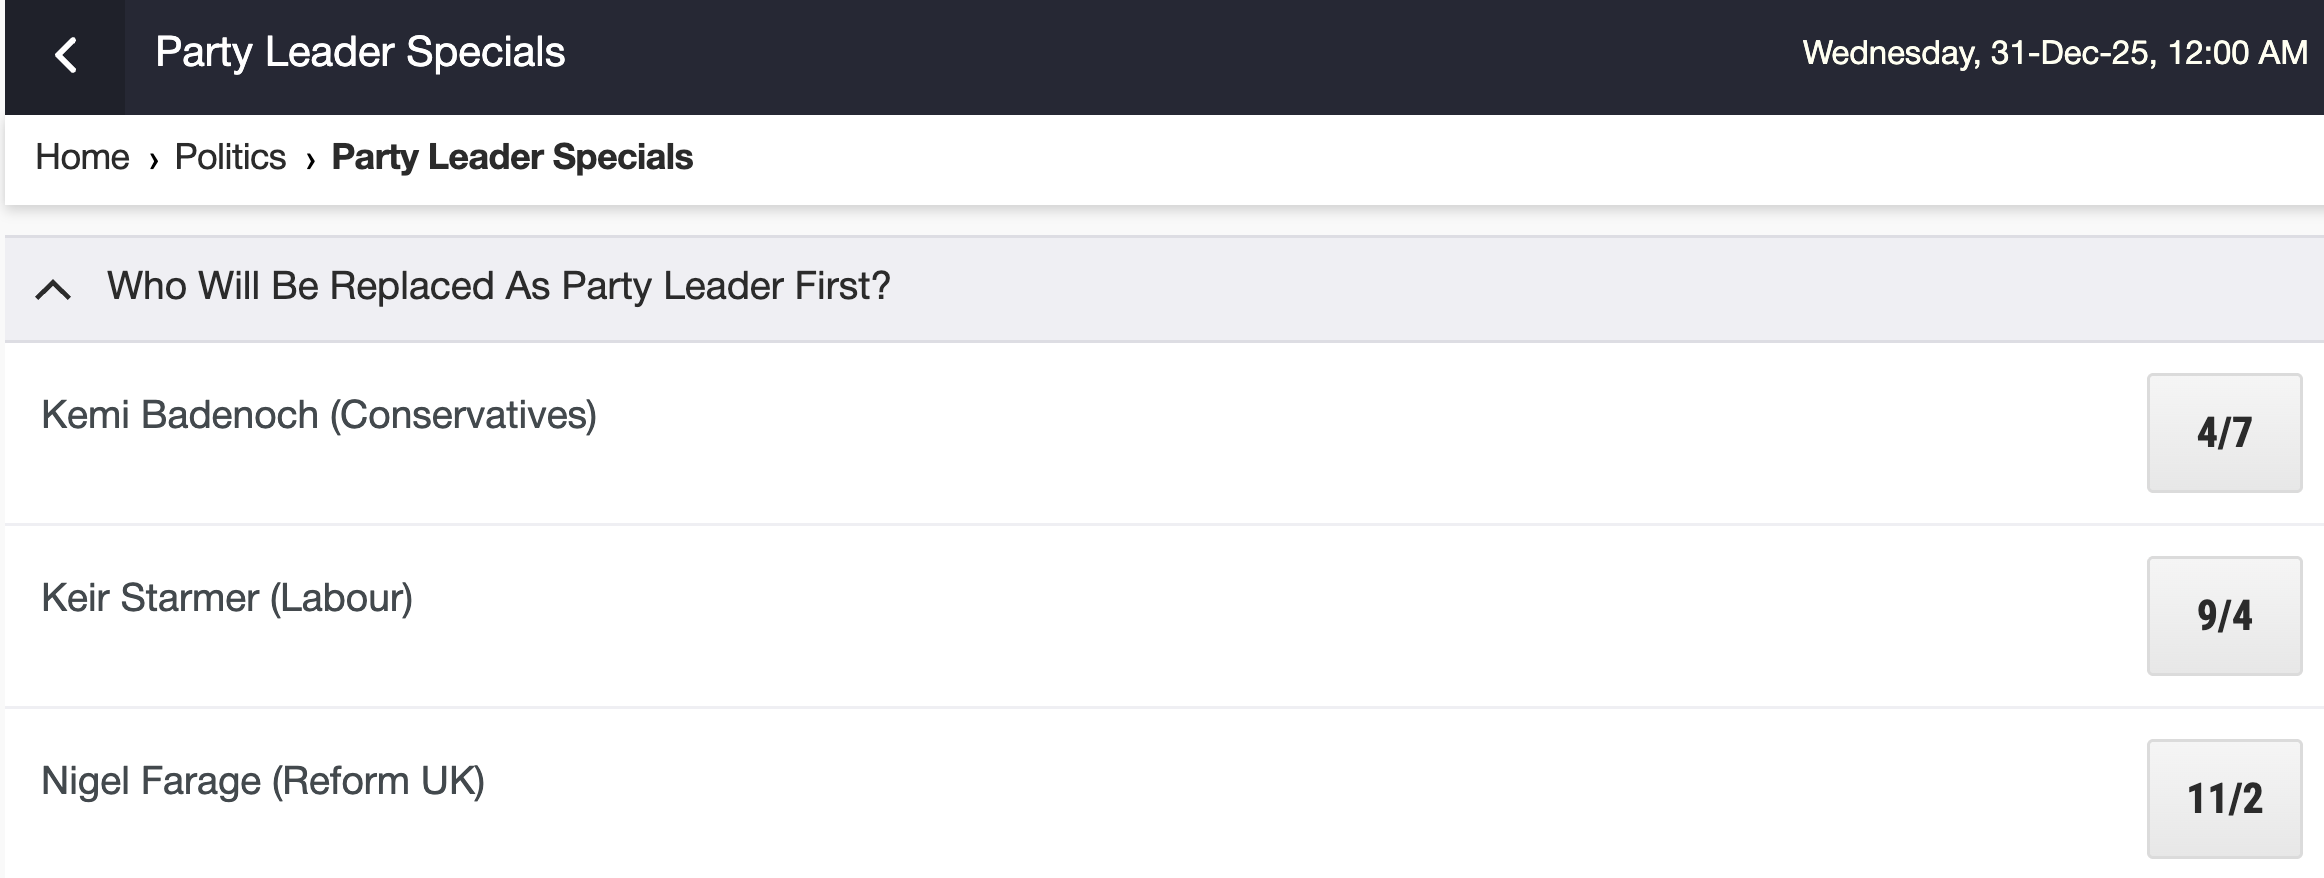The width and height of the screenshot is (2324, 878).
Task: Select the 9/4 odds for Keir Starmer
Action: pos(2224,616)
